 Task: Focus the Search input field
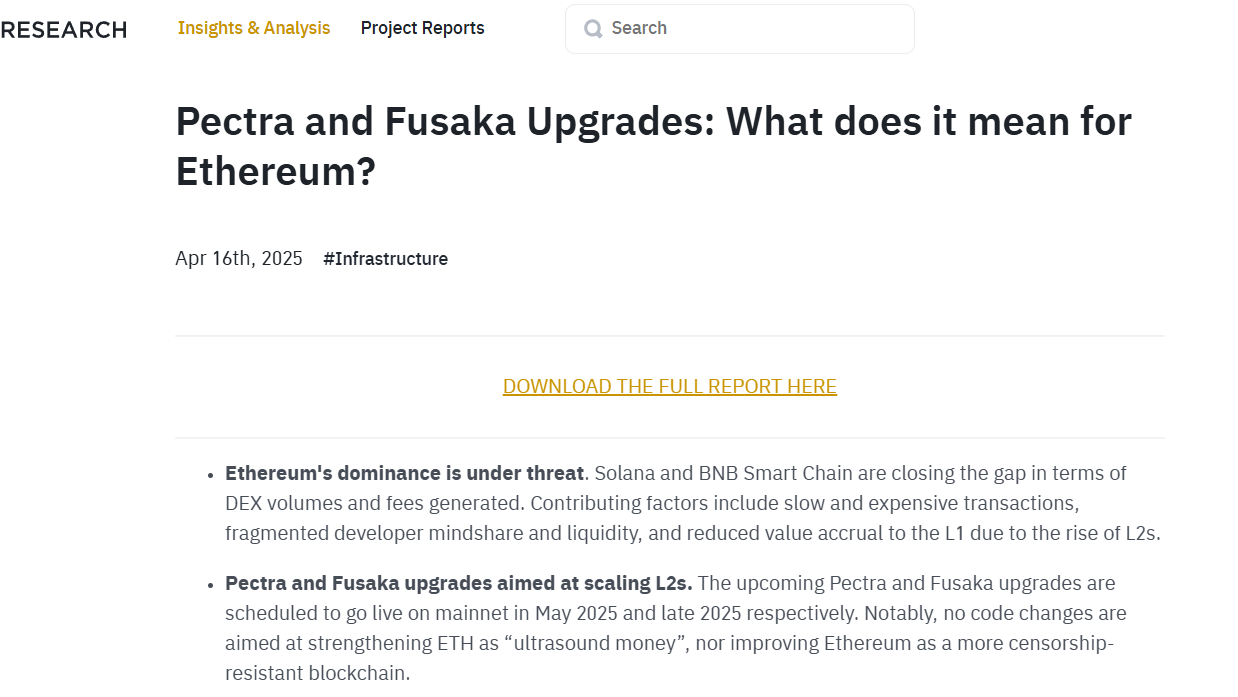point(740,29)
